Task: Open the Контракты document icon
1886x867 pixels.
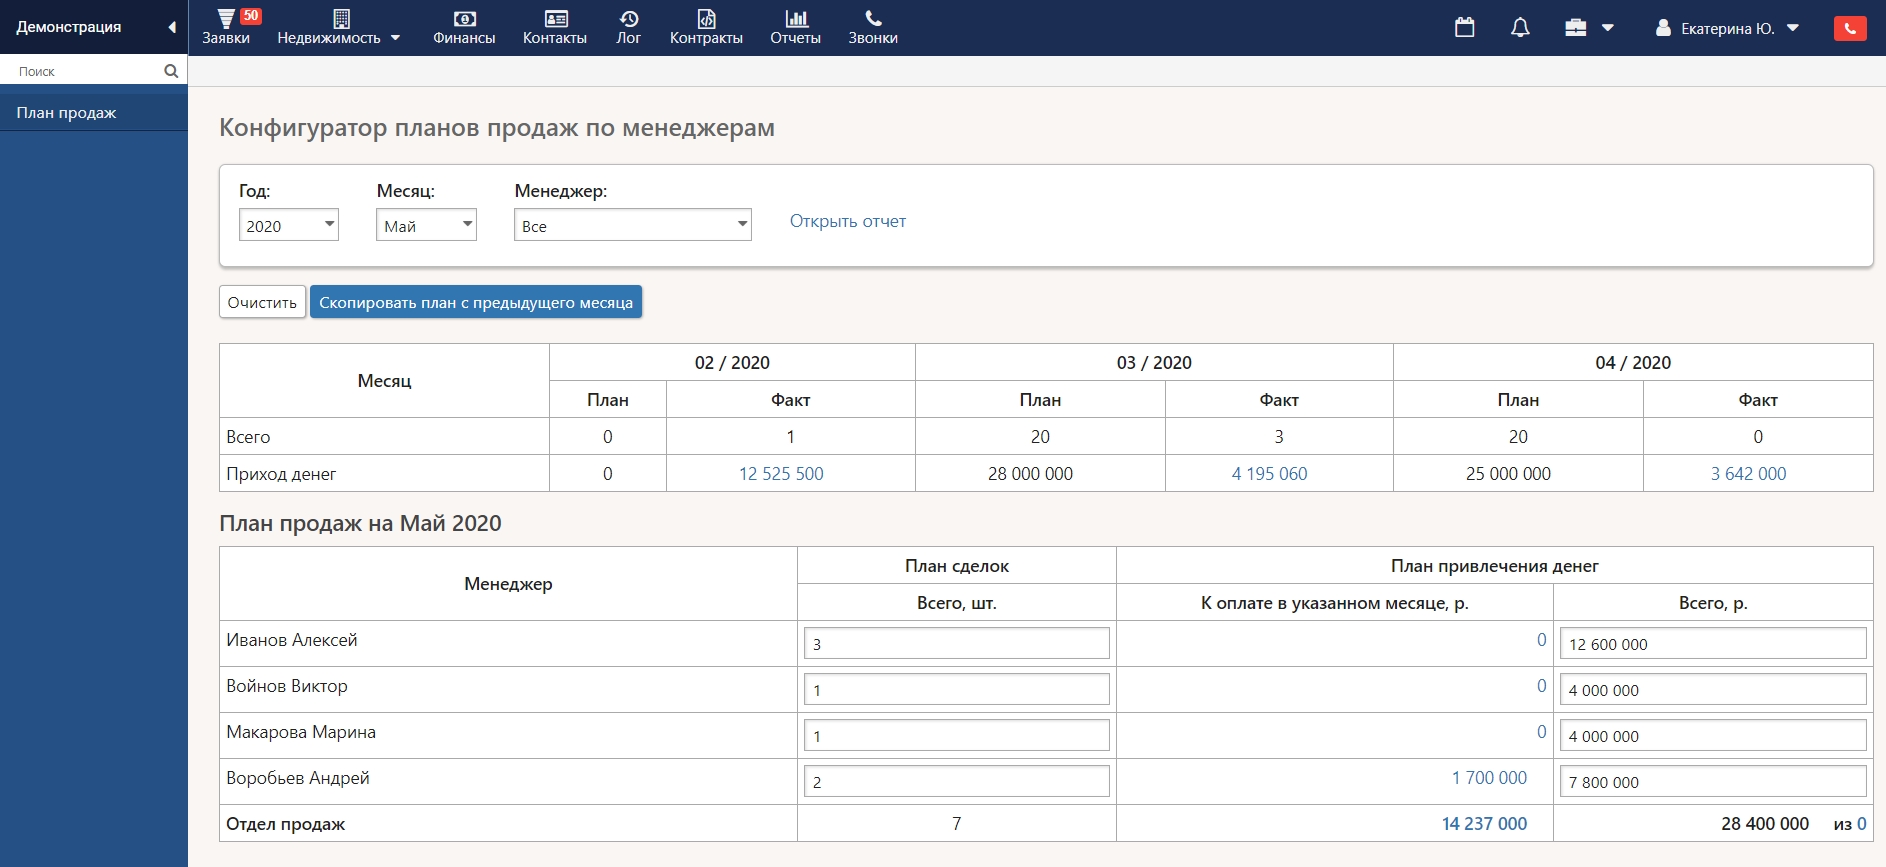Action: [x=706, y=19]
